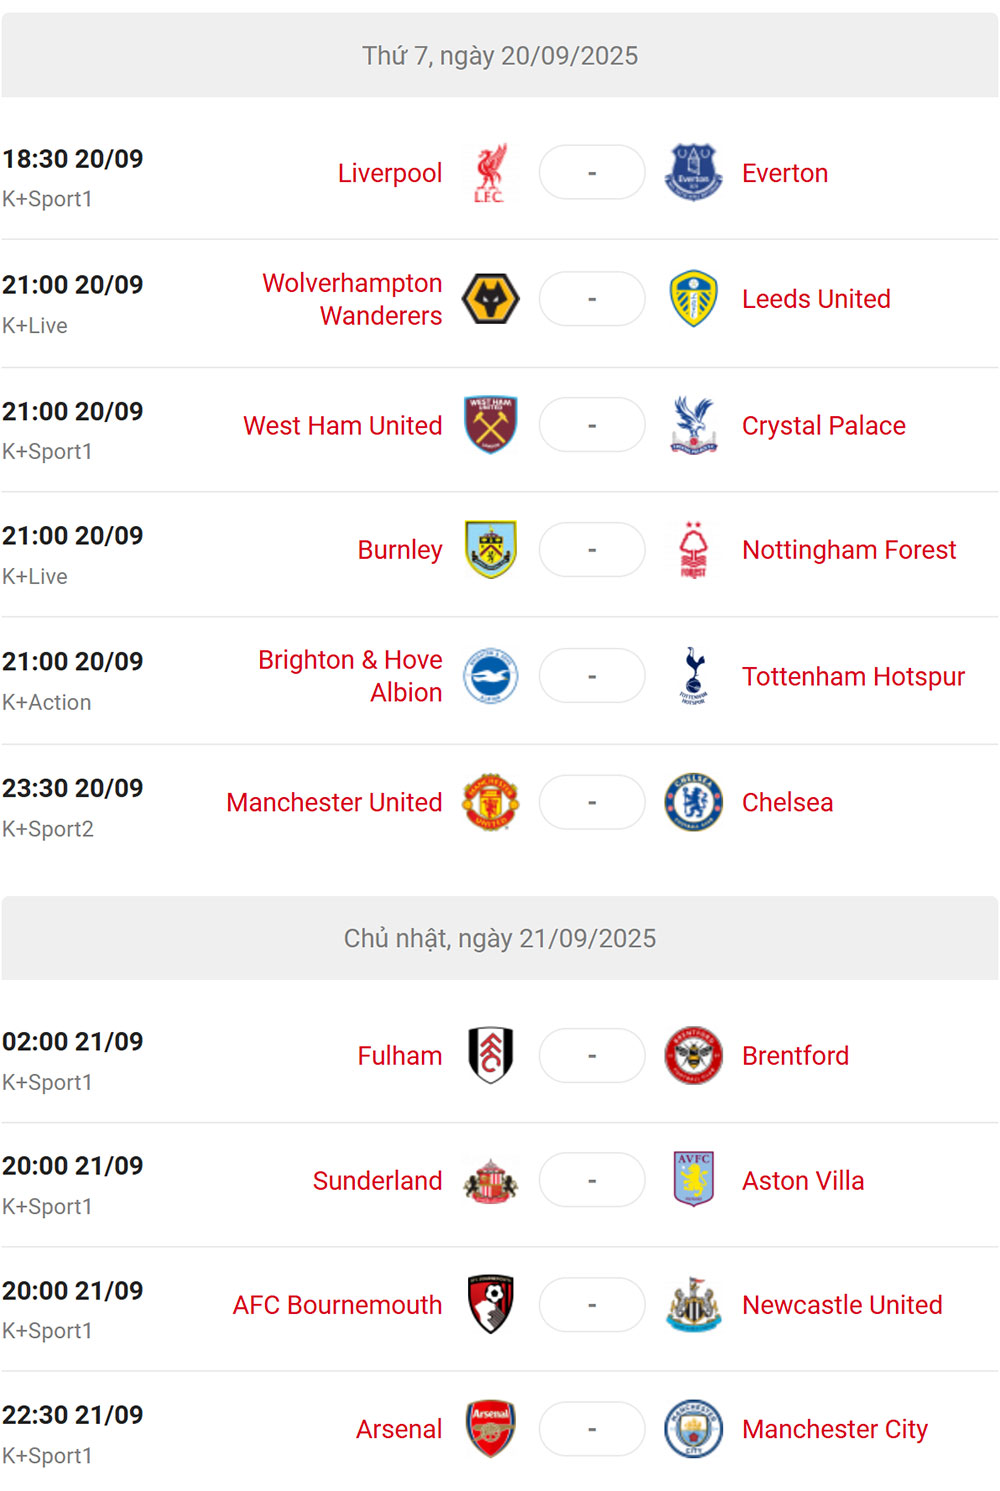This screenshot has height=1491, width=1000.
Task: Click the Chủ nhật 21/09/2025 date header
Action: 500,938
